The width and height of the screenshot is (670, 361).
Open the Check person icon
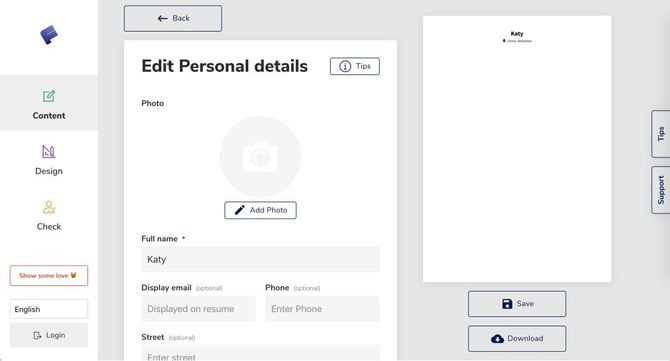(49, 207)
